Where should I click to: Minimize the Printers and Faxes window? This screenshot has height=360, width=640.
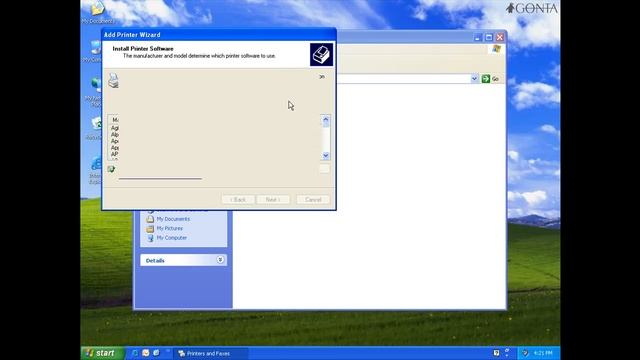[x=478, y=38]
